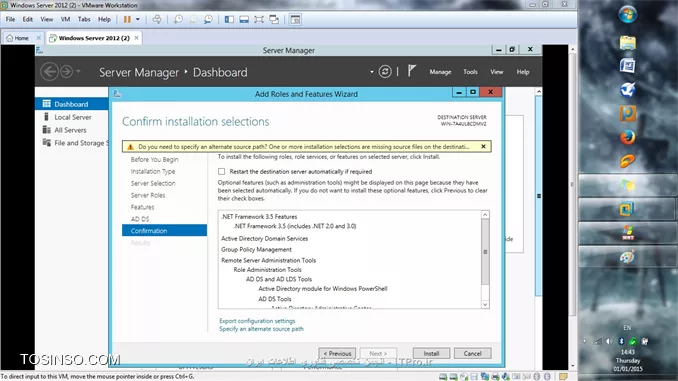This screenshot has width=678, height=381.
Task: Open Windows Explorer folder icon in taskbar
Action: click(627, 43)
